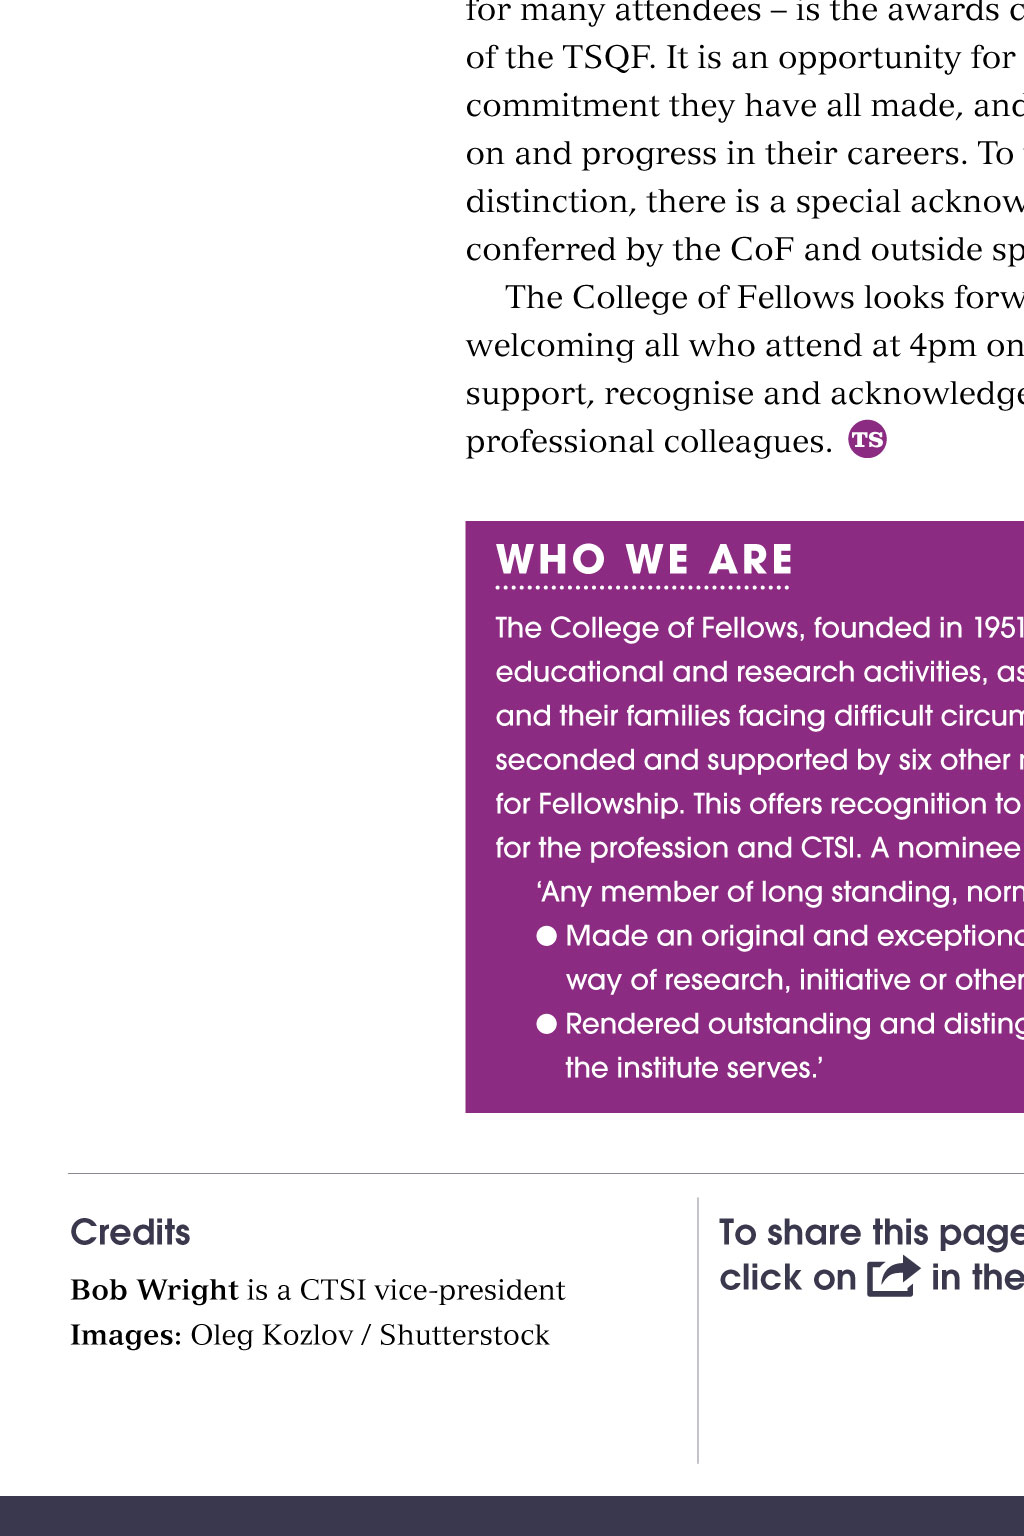The image size is (1024, 1536).
Task: Click the 'is a CTSI vice-president' text
Action: 406,1290
